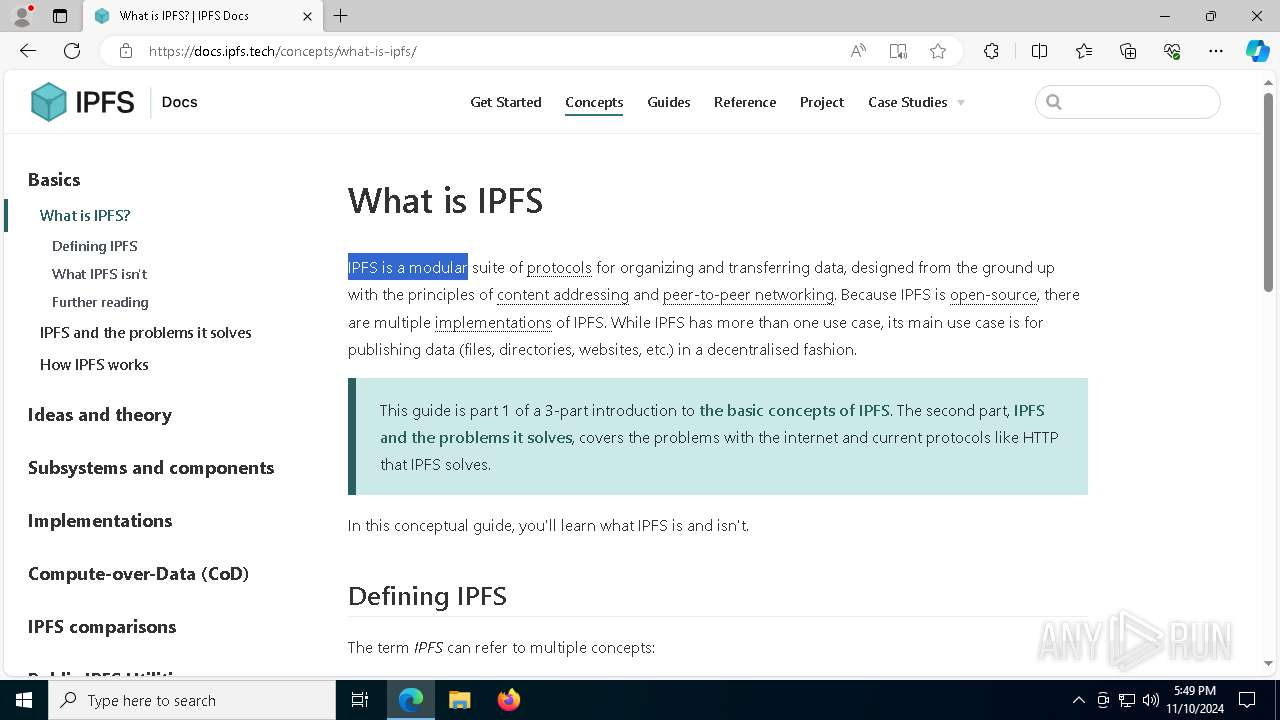Focus the docs search field
This screenshot has width=1280, height=720.
pos(1128,102)
